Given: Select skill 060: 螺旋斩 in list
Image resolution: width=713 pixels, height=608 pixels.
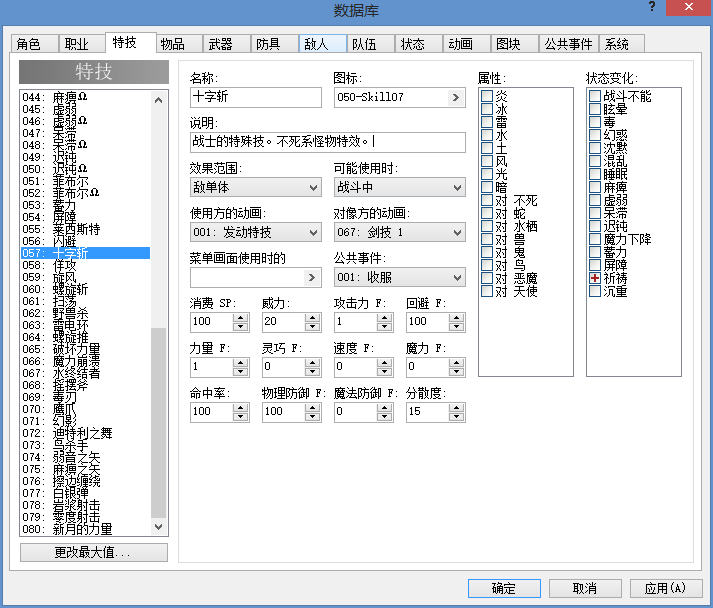Looking at the screenshot, I should [x=85, y=289].
